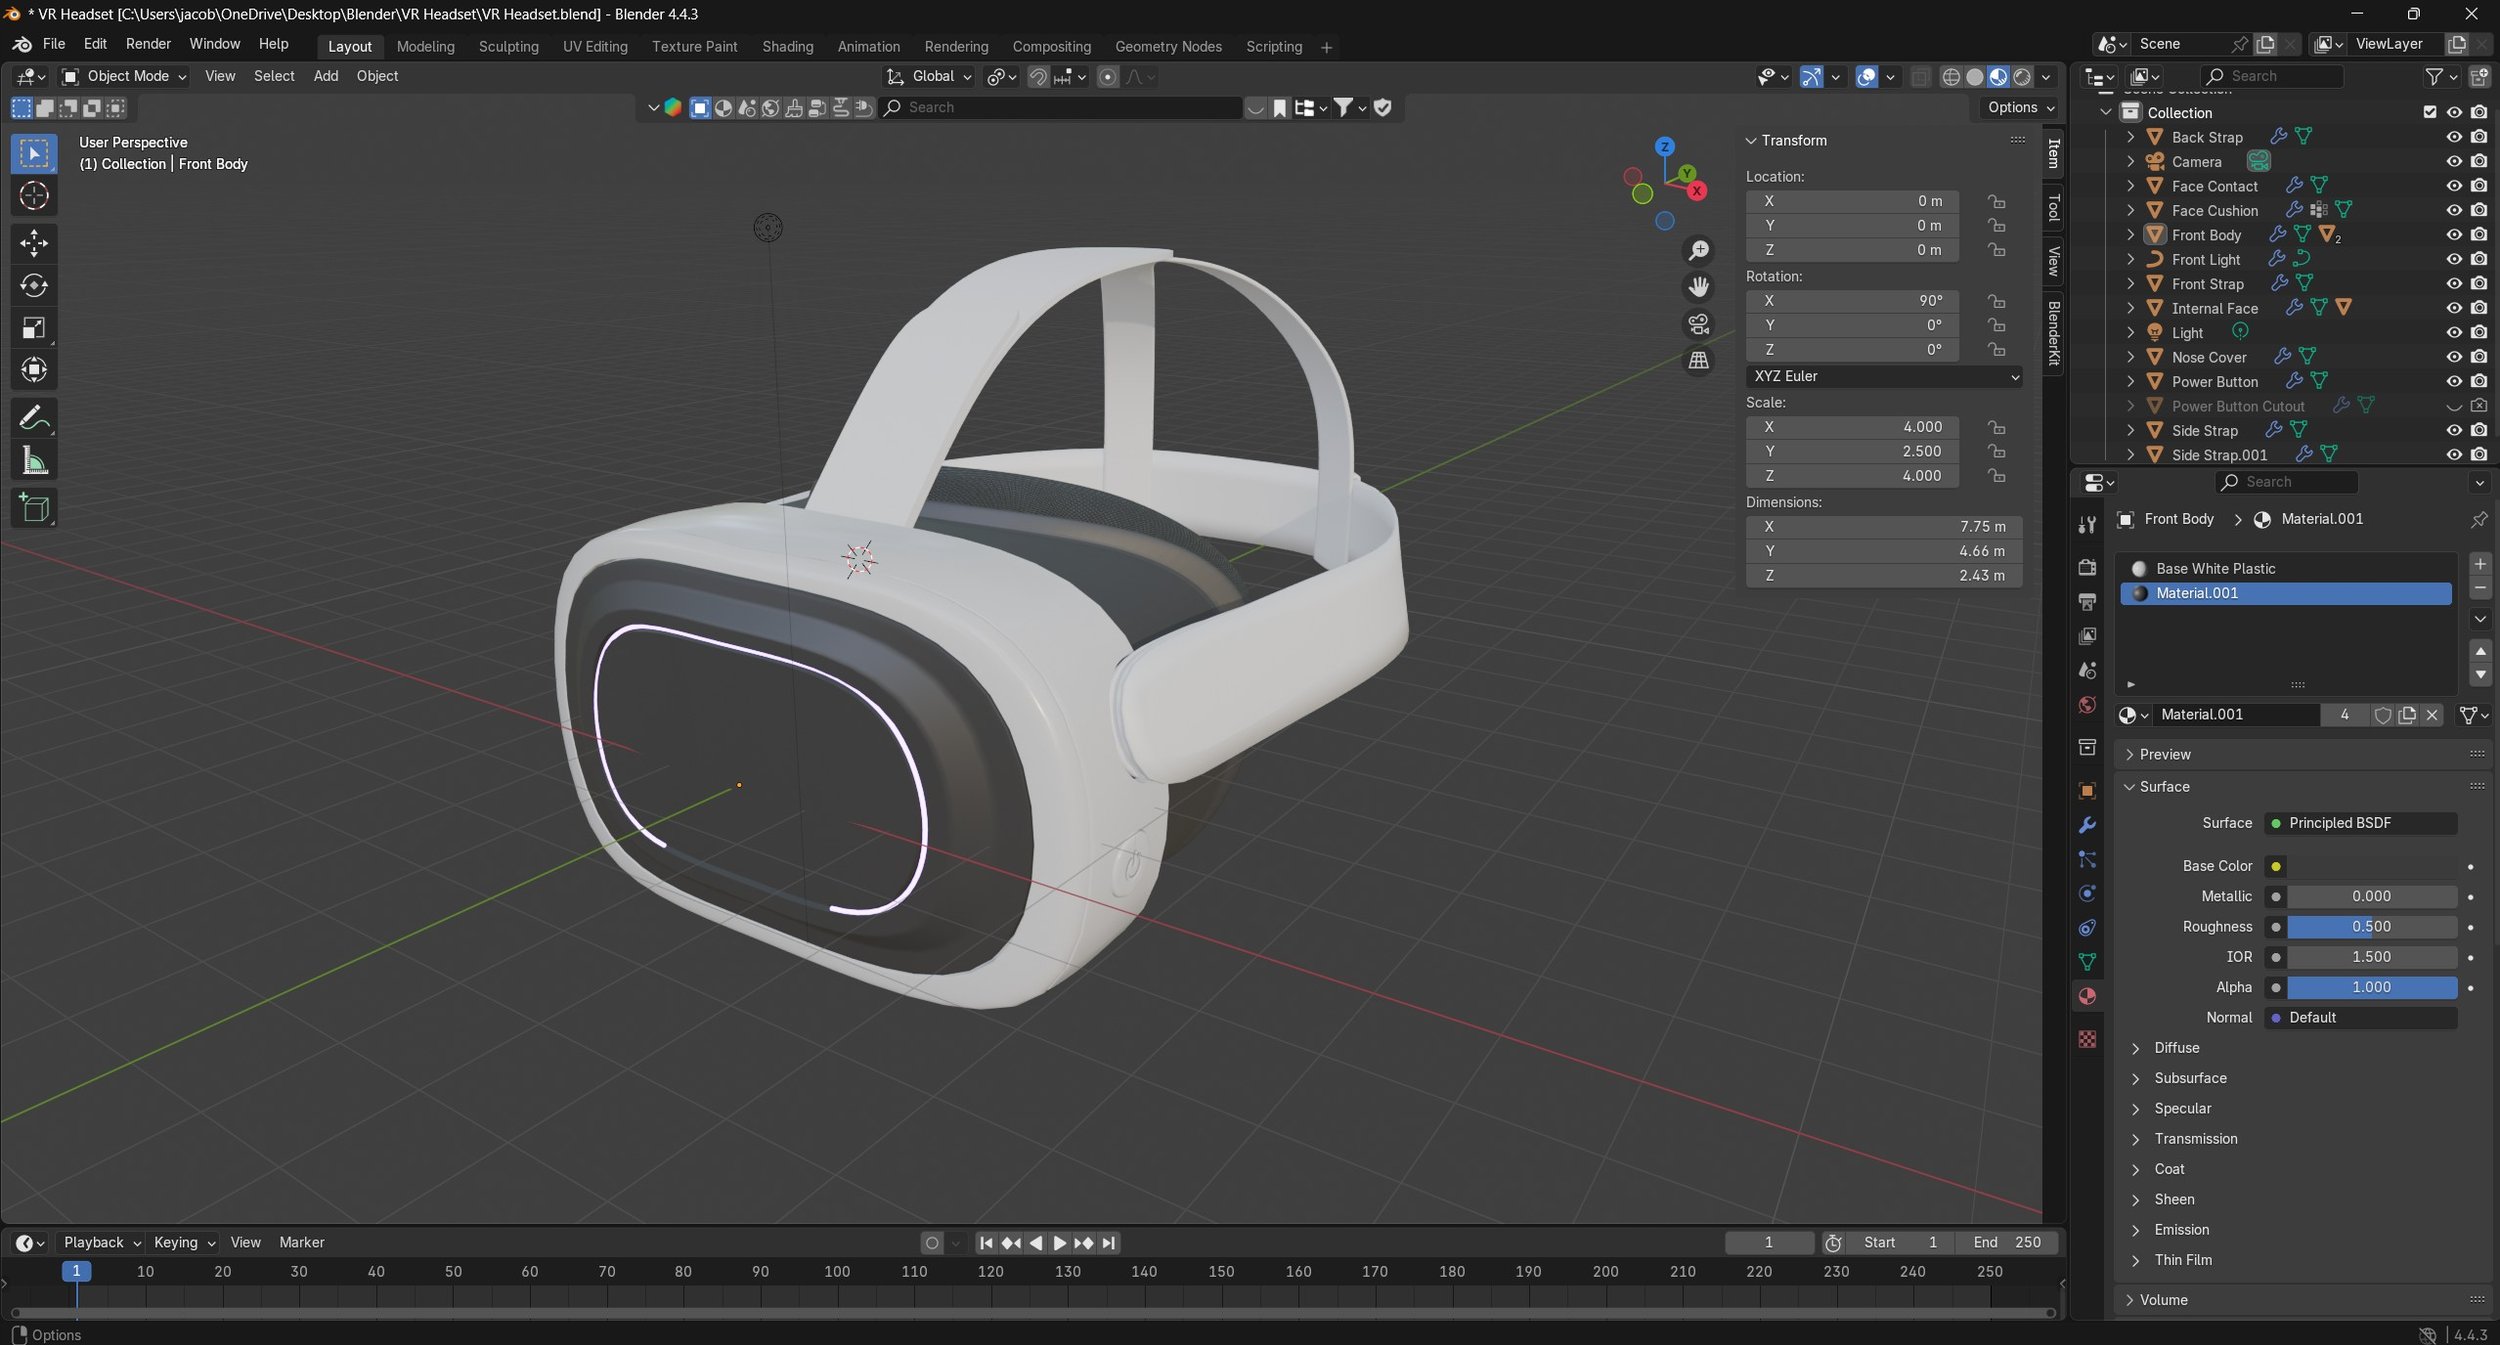Activate the Measure tool
The height and width of the screenshot is (1345, 2500).
pyautogui.click(x=34, y=461)
